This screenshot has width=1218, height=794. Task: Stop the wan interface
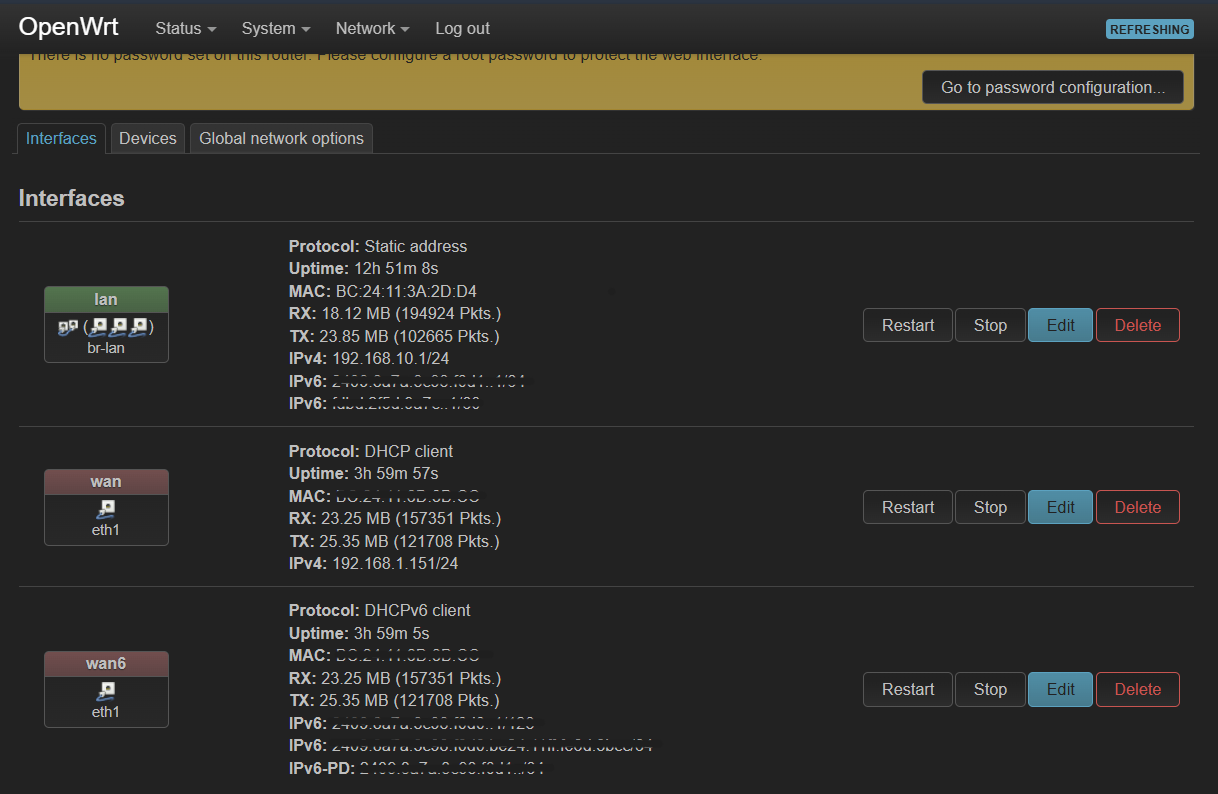click(989, 507)
